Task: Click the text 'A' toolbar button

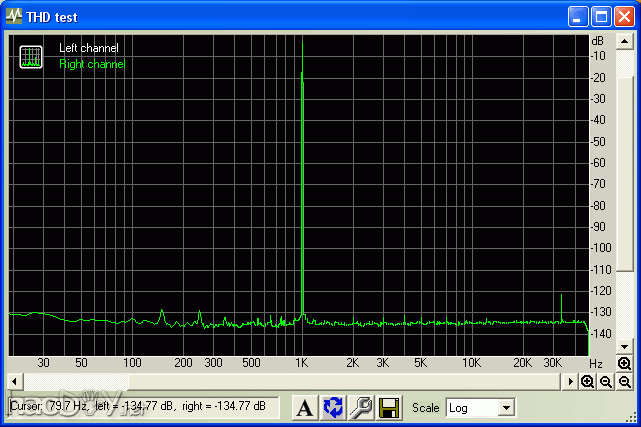Action: pos(305,407)
